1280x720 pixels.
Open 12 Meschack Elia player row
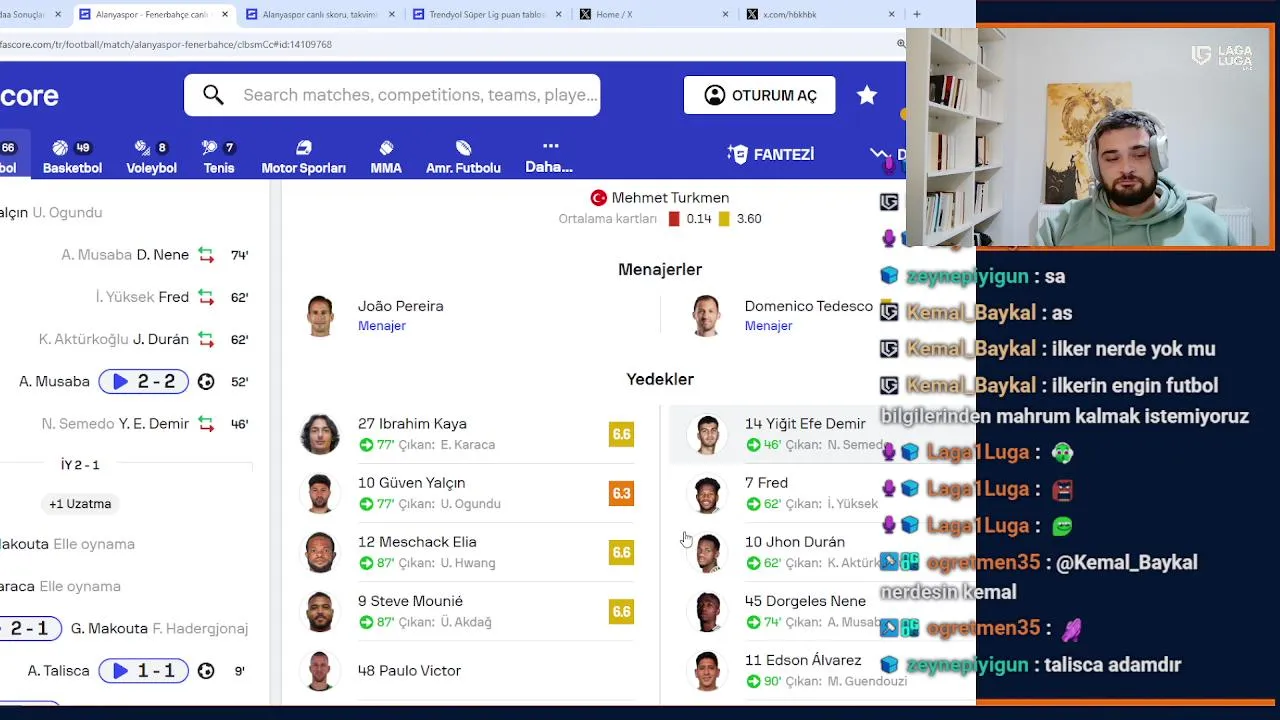[468, 552]
